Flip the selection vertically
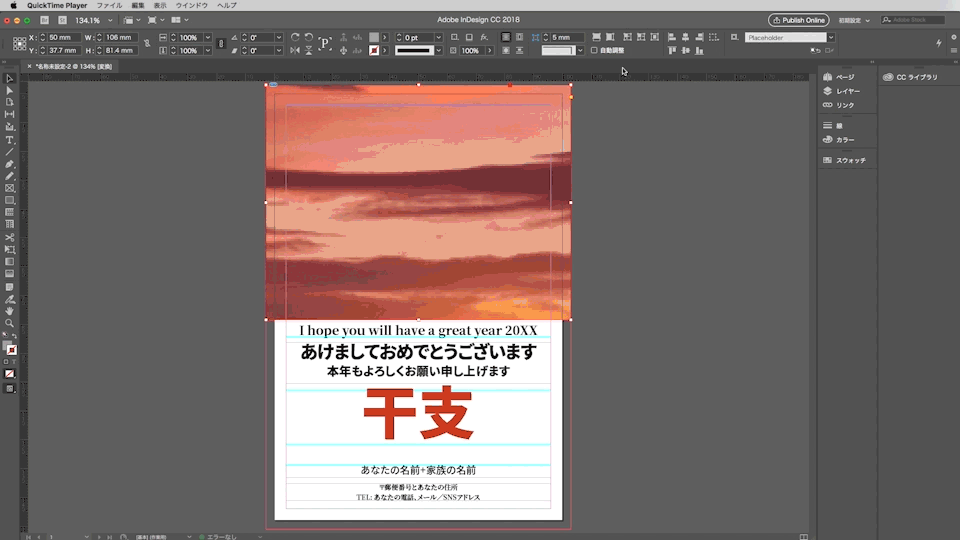This screenshot has width=960, height=540. pyautogui.click(x=309, y=50)
